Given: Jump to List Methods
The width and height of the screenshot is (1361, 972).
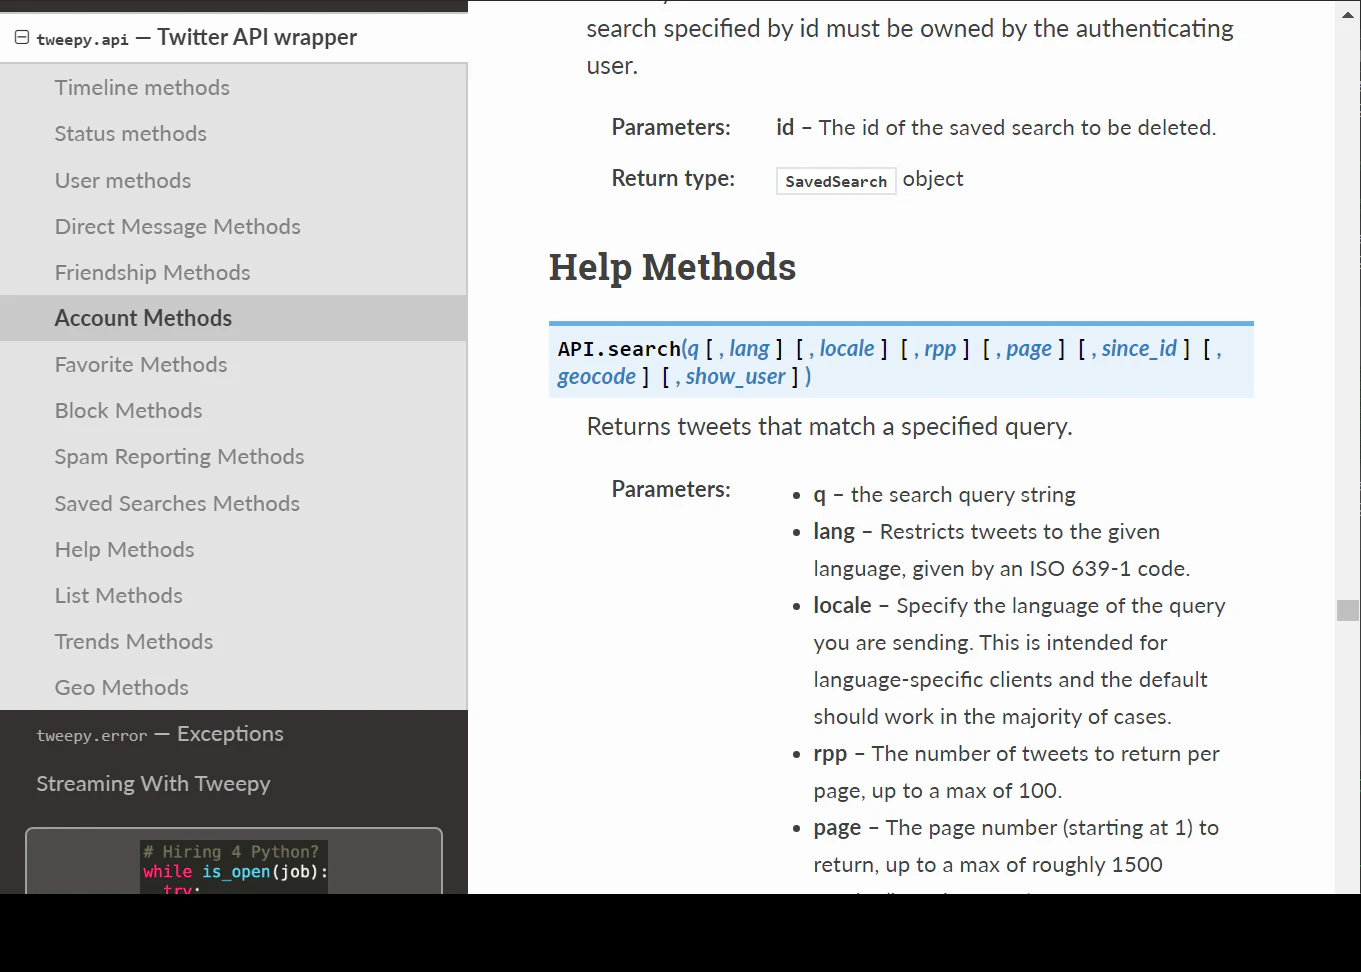Looking at the screenshot, I should point(119,596).
